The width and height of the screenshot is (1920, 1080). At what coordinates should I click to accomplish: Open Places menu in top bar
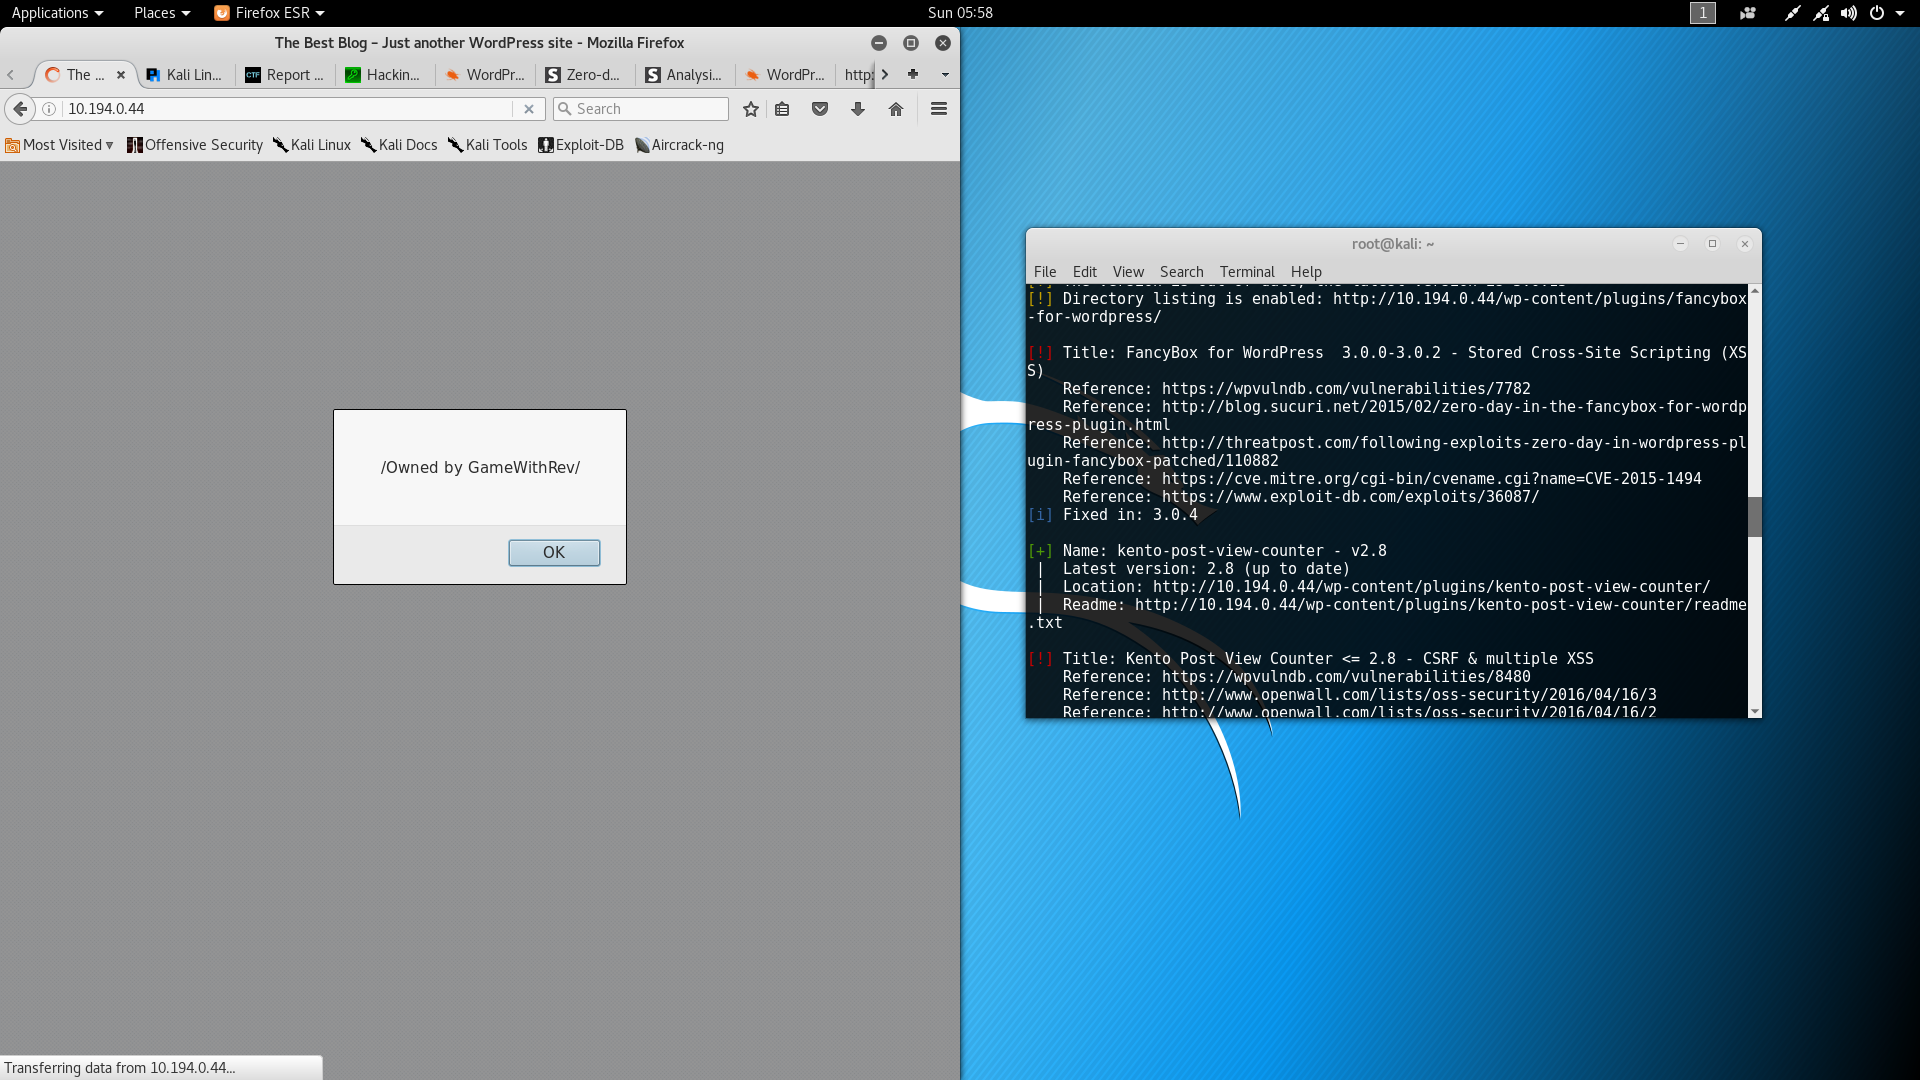pyautogui.click(x=162, y=13)
